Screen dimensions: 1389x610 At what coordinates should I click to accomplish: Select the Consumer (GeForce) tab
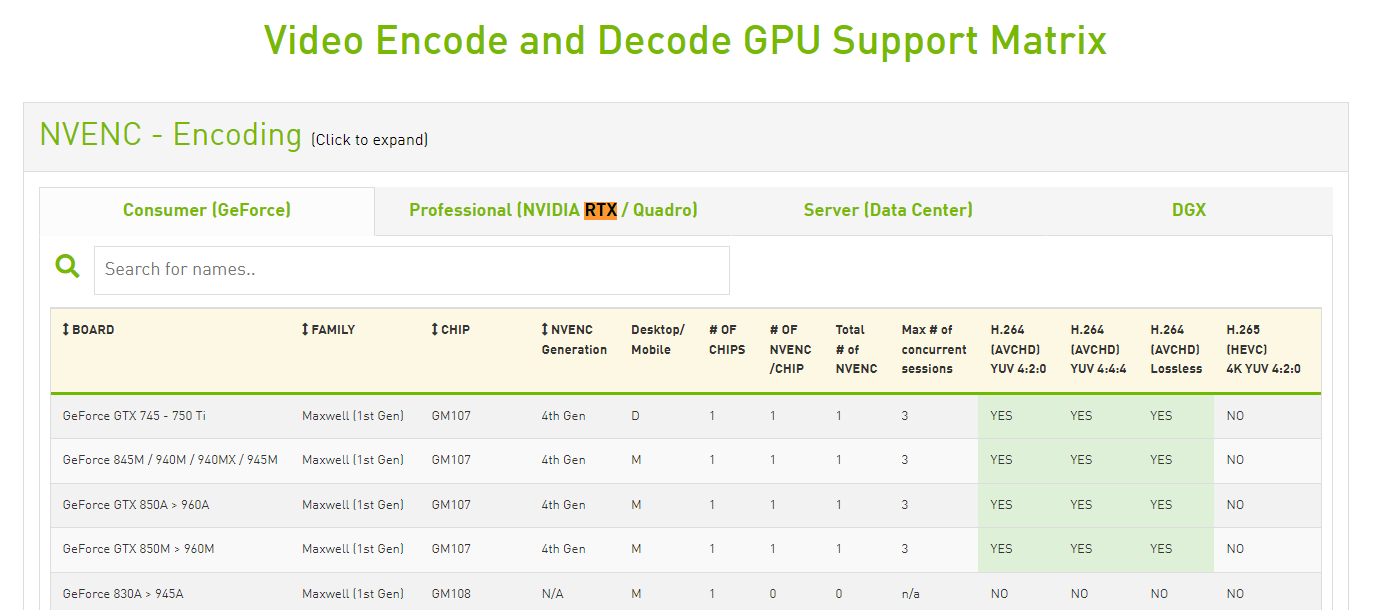point(206,210)
